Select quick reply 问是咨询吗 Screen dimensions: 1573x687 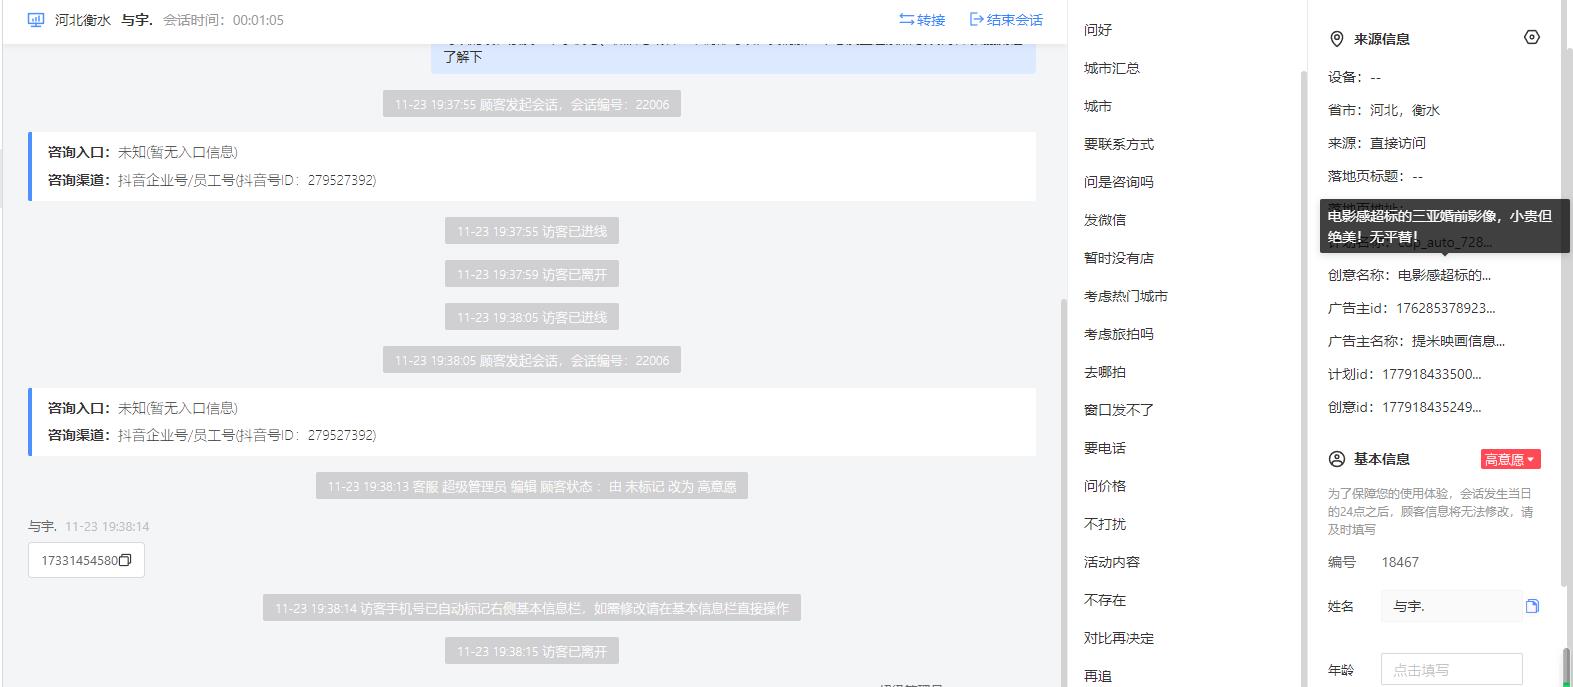[1119, 182]
